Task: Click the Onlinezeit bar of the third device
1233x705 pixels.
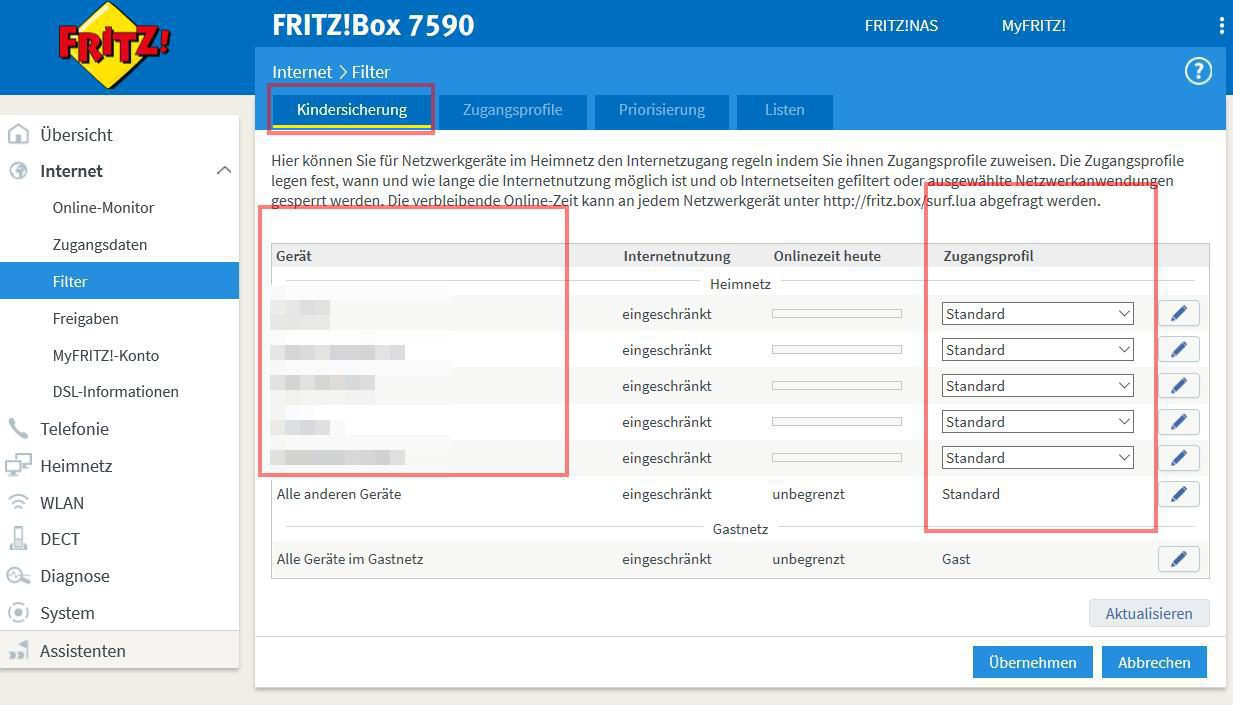Action: tap(836, 386)
